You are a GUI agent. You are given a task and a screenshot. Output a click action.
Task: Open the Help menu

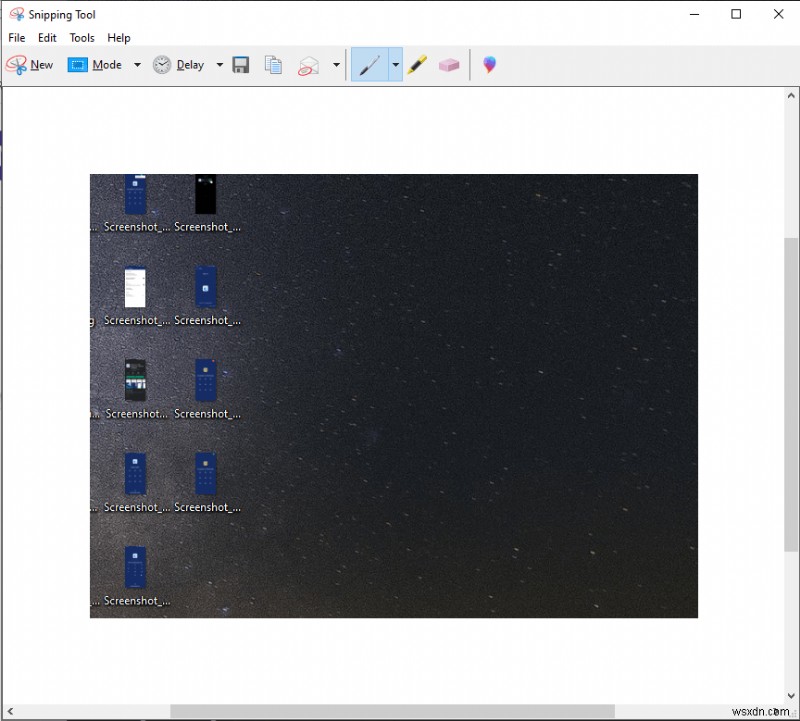click(x=119, y=37)
